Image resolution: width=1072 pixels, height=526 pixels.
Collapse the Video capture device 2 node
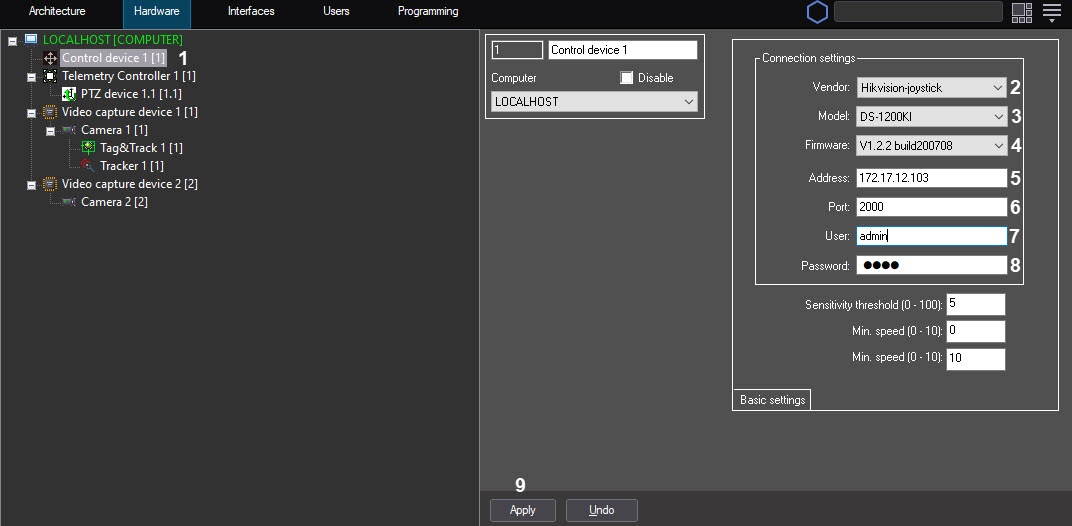[x=31, y=185]
